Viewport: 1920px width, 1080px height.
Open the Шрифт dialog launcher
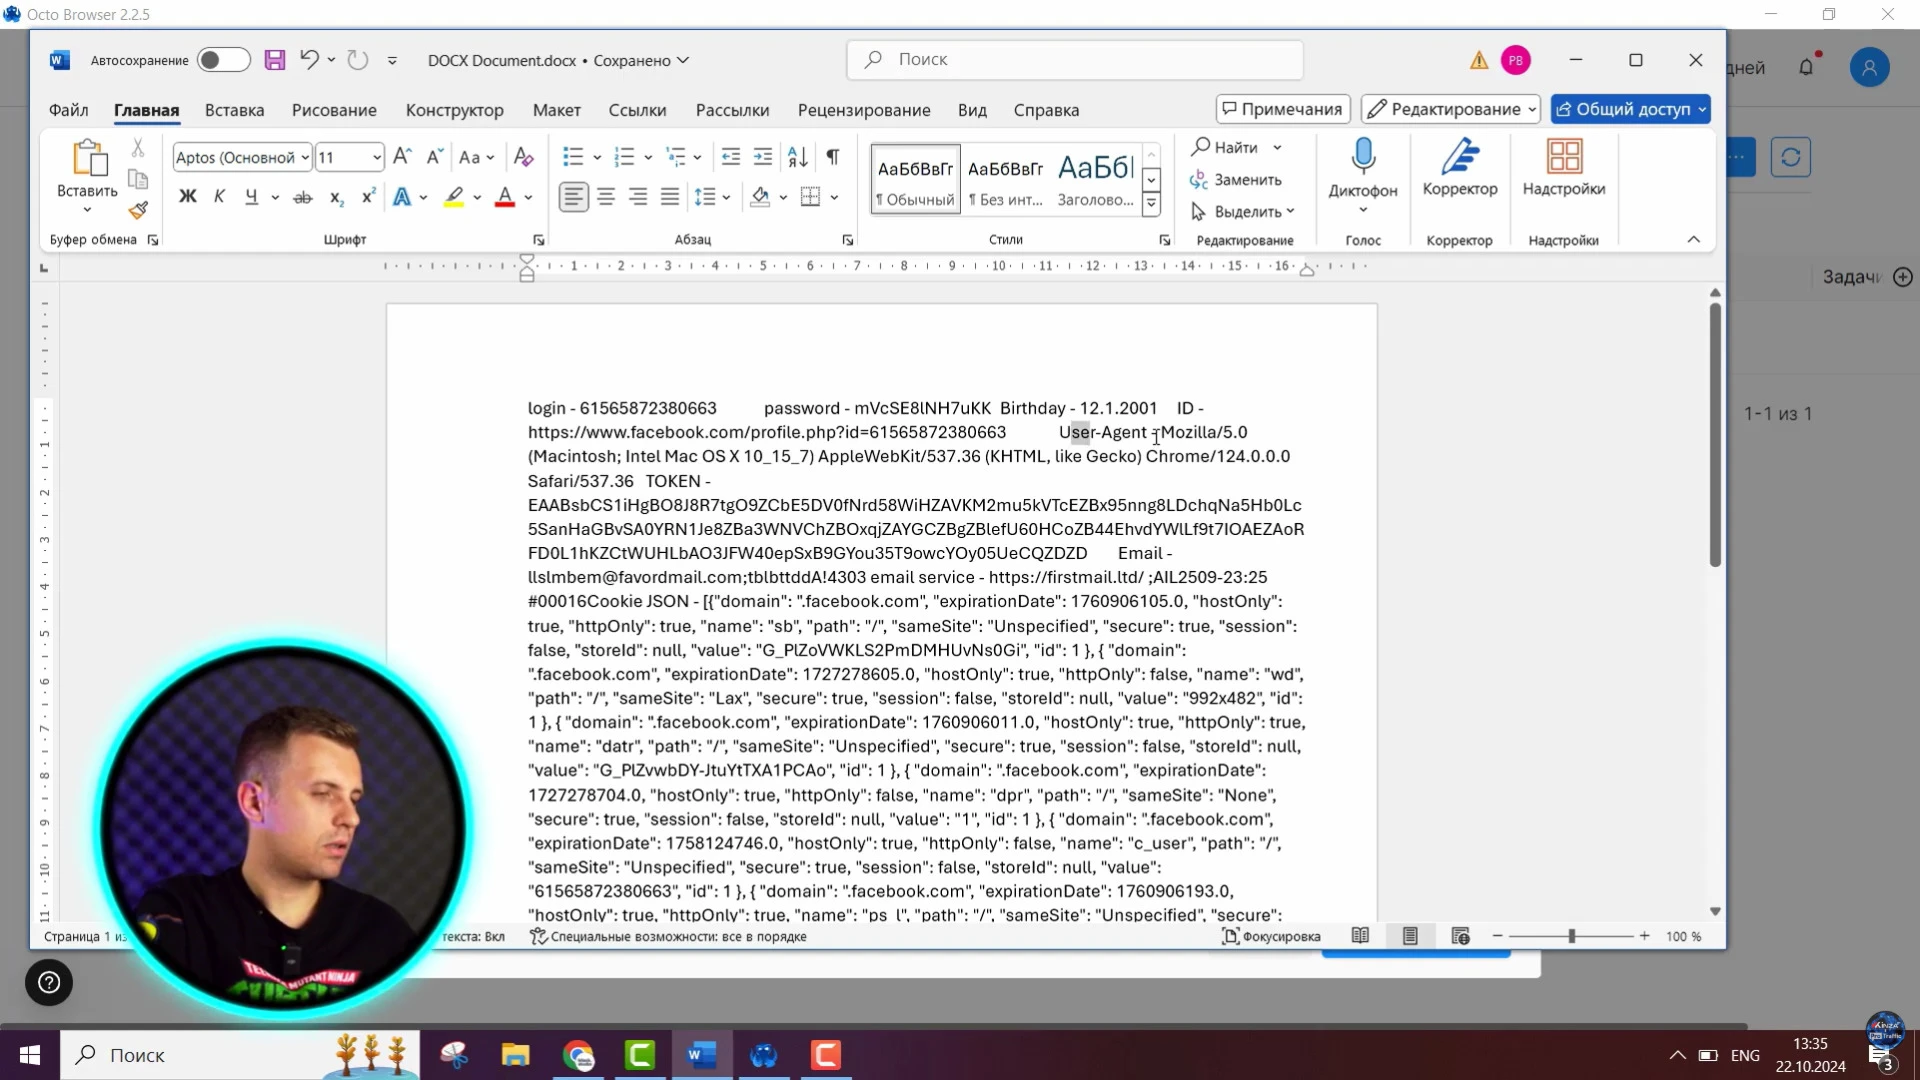point(539,240)
